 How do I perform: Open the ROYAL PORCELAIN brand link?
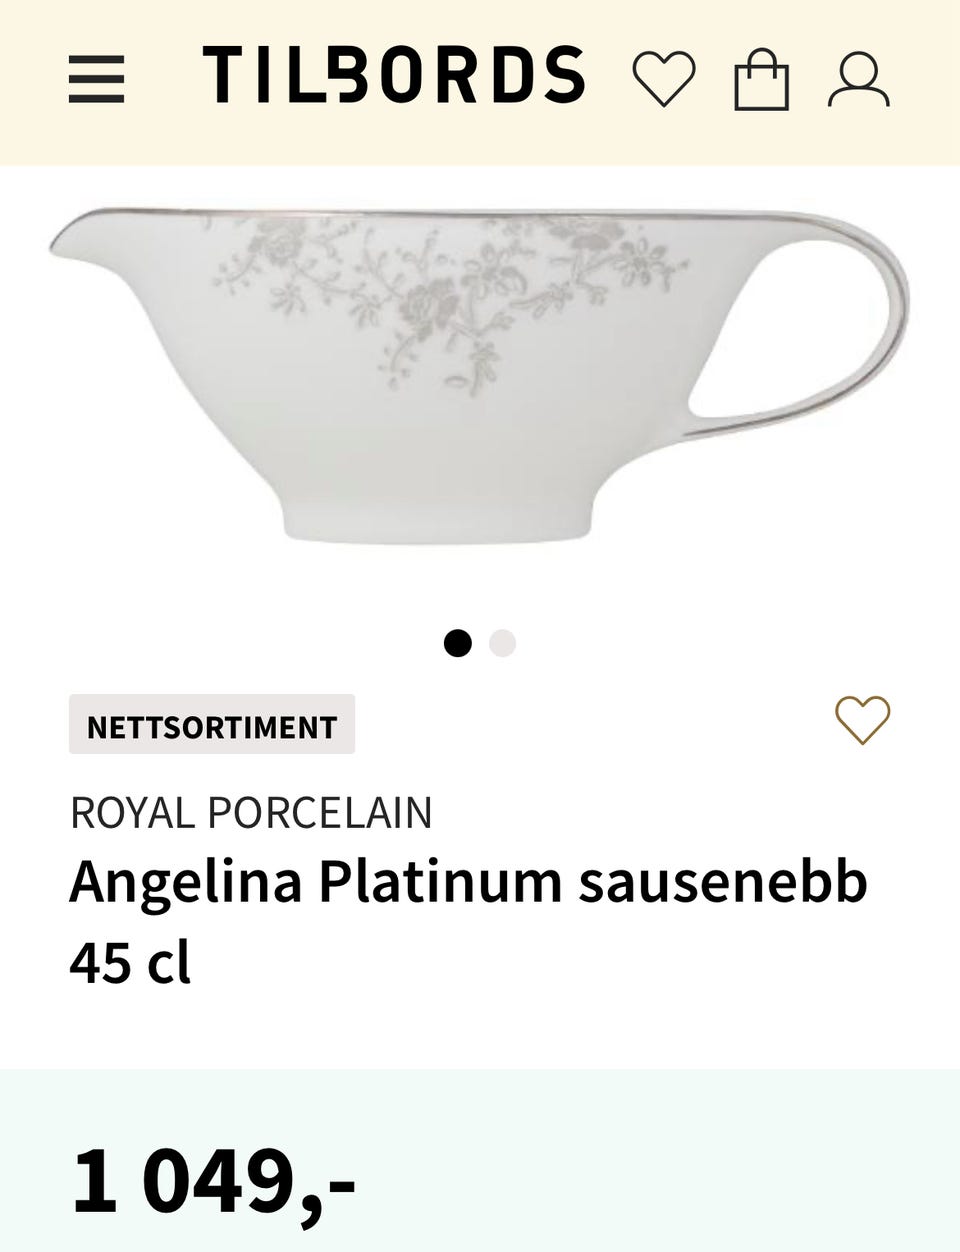point(251,813)
